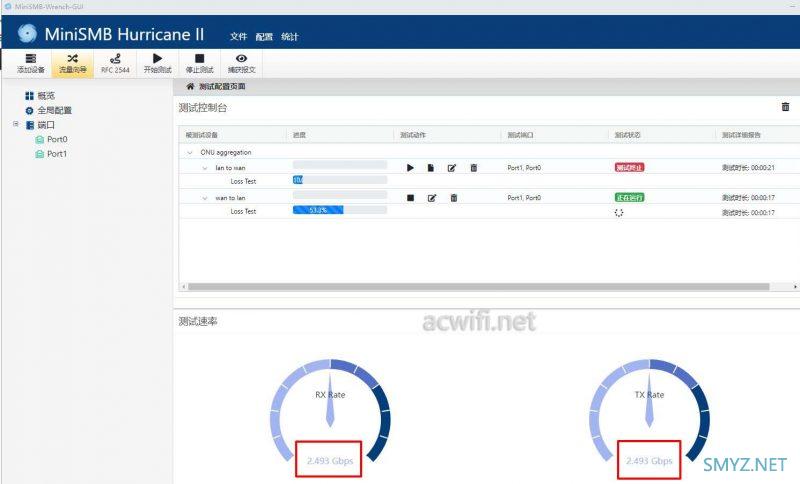Collapse the wan to lan row chevron
Screen dimensions: 800x484
205,198
